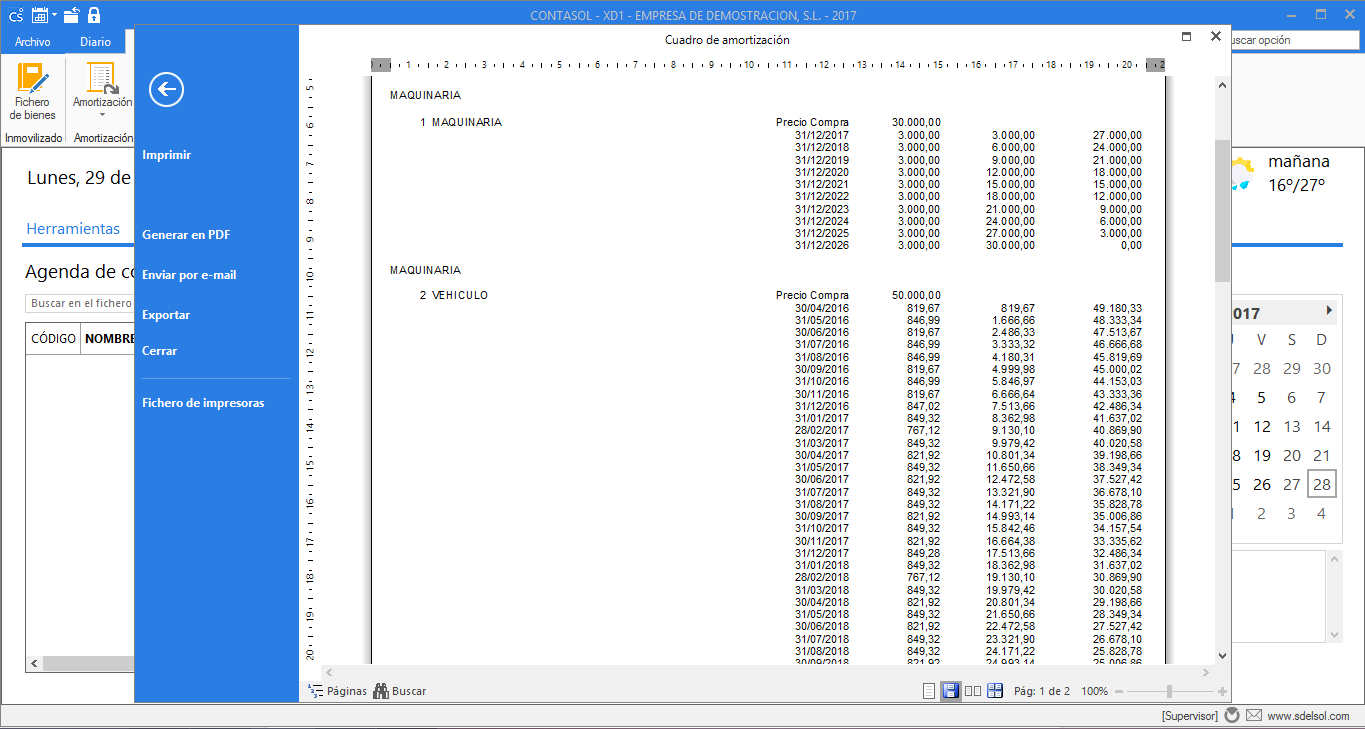Click the 'Pág: 1 de 2' indicator
Screen dimensions: 1365x729
1042,692
